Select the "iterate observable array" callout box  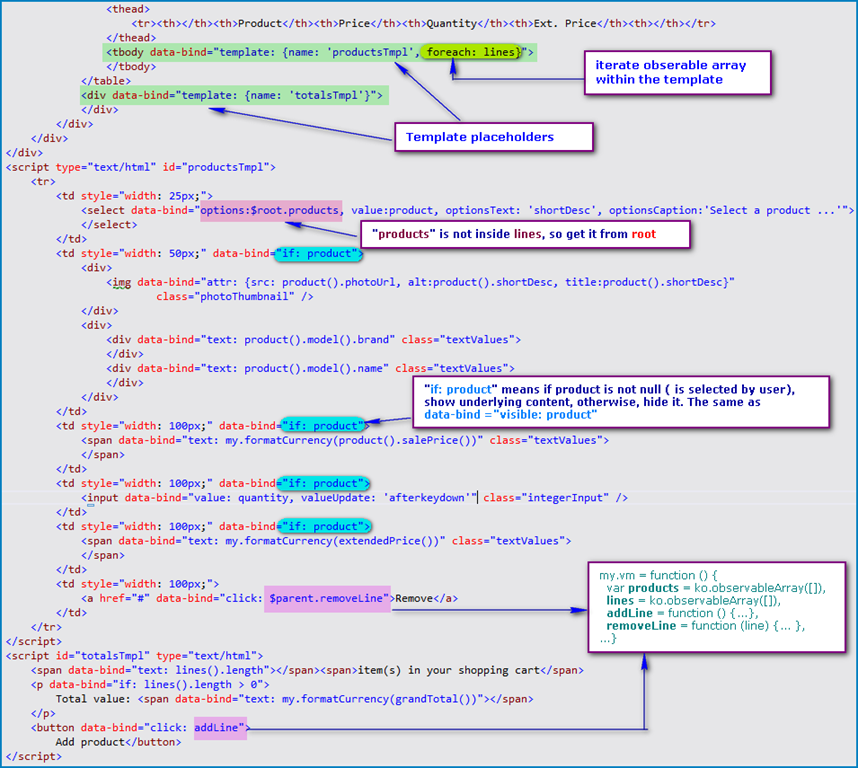(x=677, y=72)
